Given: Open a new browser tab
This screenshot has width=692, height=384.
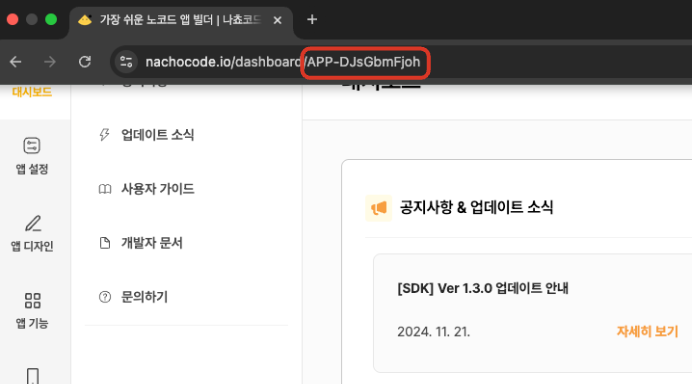Looking at the screenshot, I should (x=312, y=19).
